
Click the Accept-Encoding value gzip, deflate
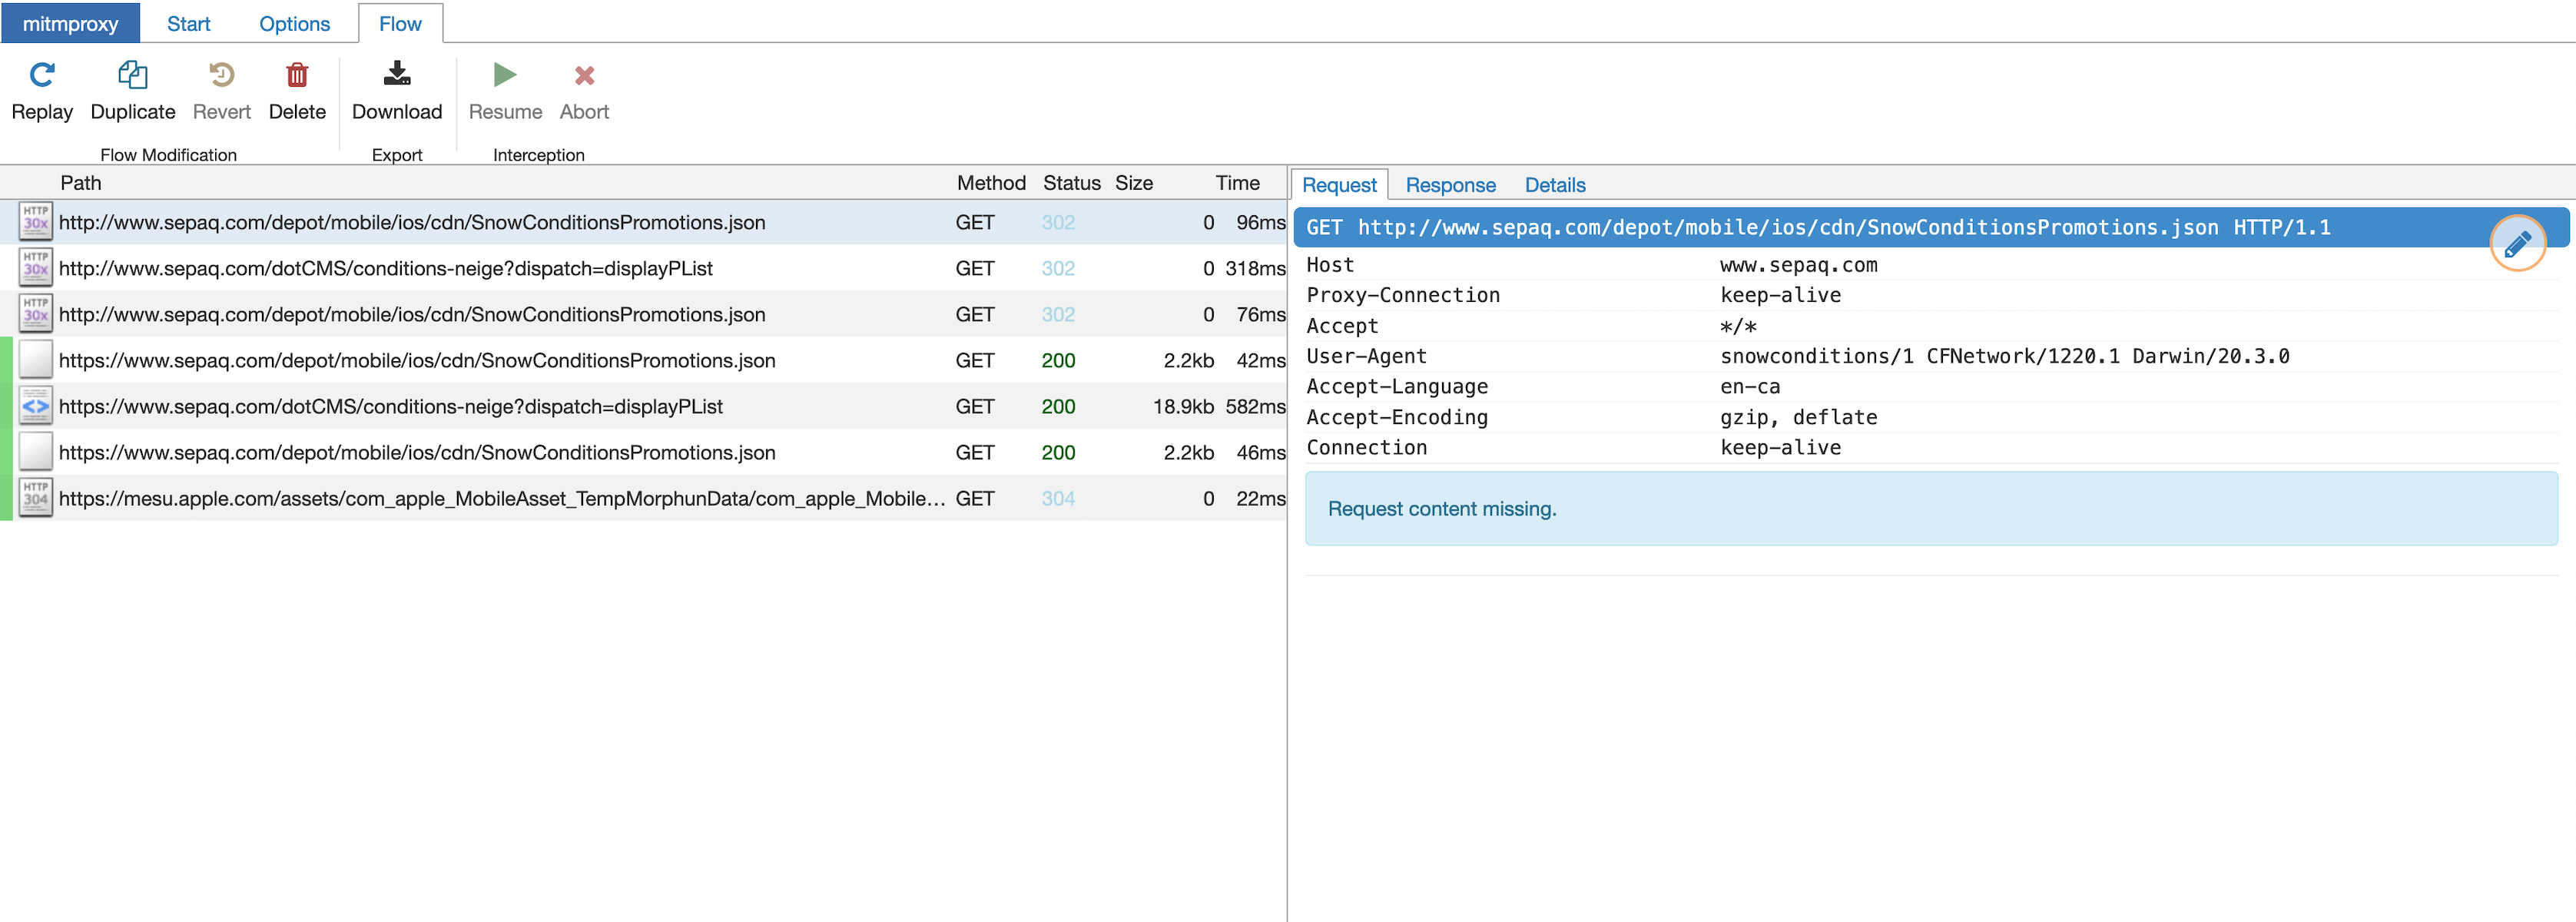pyautogui.click(x=1798, y=417)
